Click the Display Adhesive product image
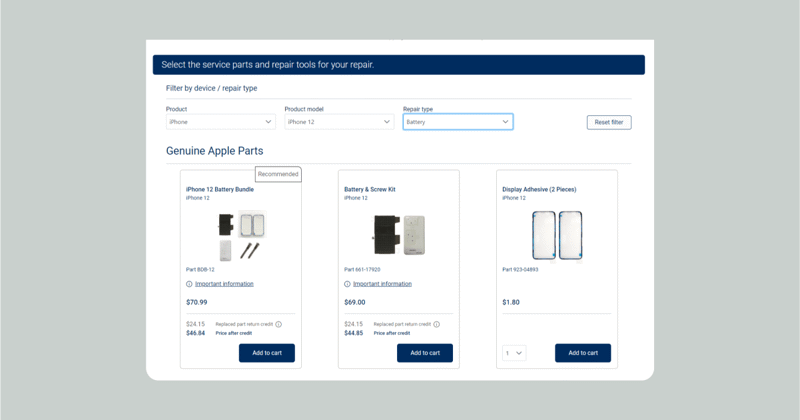The image size is (800, 420). tap(557, 236)
